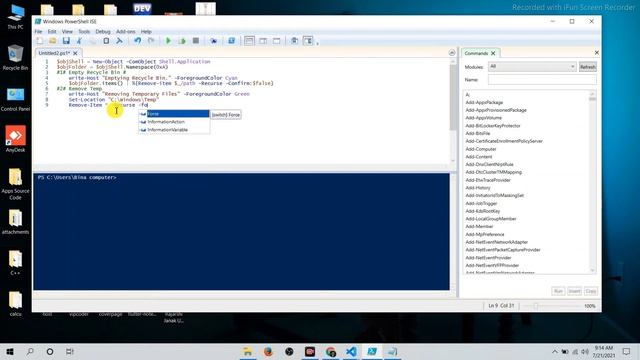
Task: Run the script with the green play icon
Action: tap(168, 41)
